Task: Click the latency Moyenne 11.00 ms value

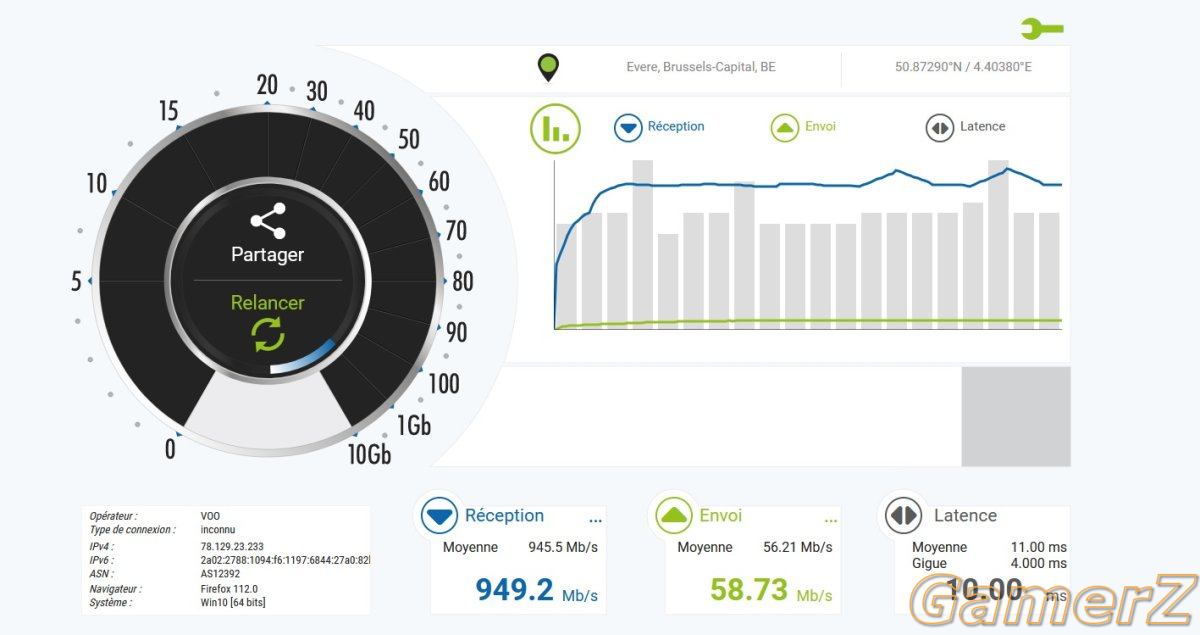Action: 989,547
